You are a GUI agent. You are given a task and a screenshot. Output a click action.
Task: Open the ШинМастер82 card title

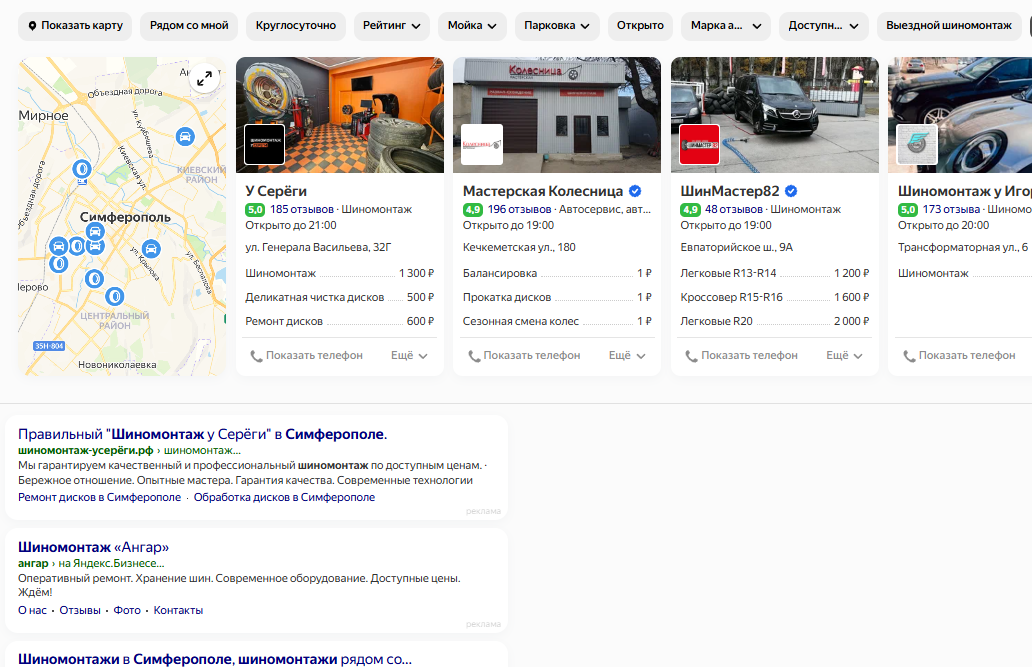point(729,191)
